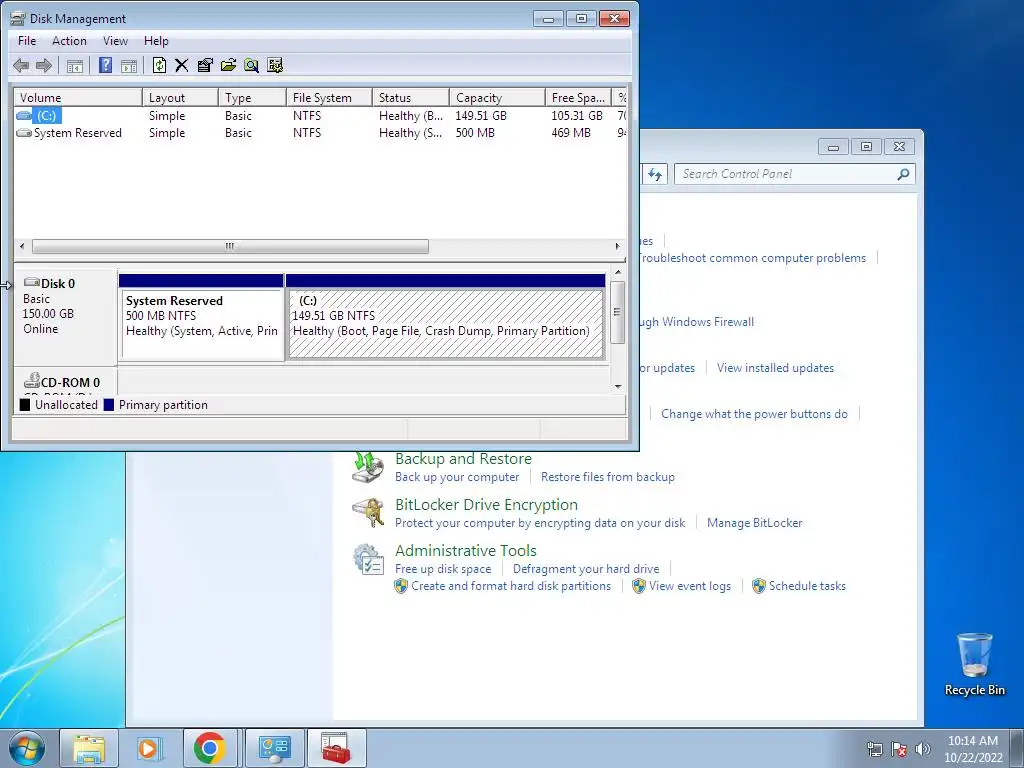This screenshot has width=1024, height=768.
Task: Switch to Disk Management toolbox taskbar button
Action: (x=336, y=748)
